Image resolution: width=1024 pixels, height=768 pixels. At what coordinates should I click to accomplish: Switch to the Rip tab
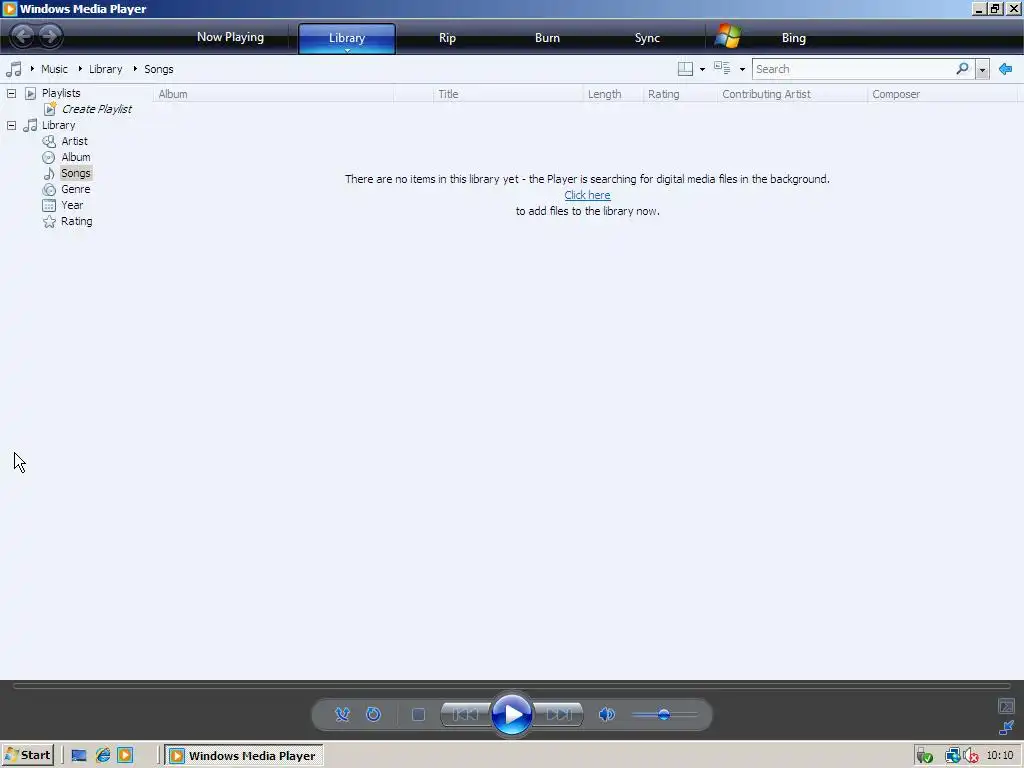[447, 37]
